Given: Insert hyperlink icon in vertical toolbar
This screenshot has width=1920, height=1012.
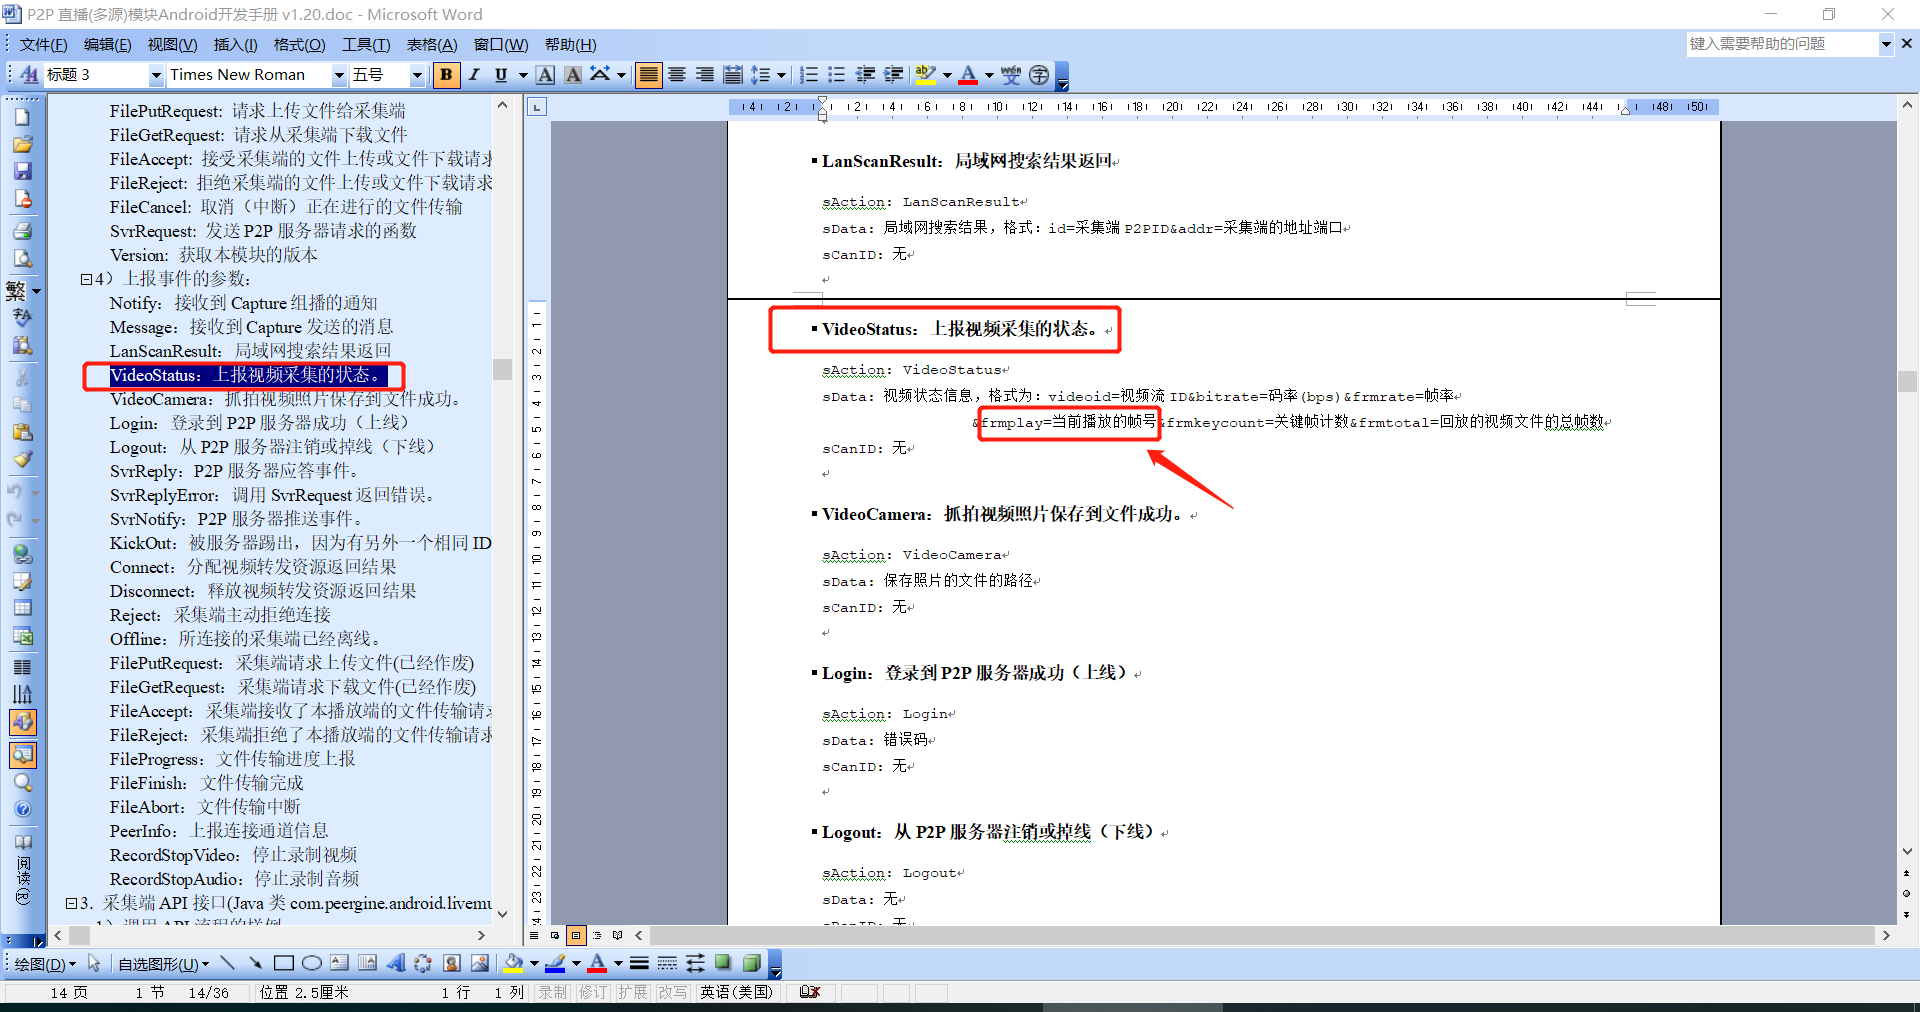Looking at the screenshot, I should [x=22, y=553].
